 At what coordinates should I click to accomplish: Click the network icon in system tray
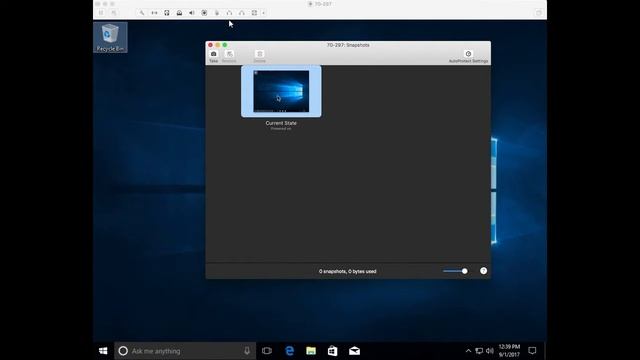pos(479,351)
